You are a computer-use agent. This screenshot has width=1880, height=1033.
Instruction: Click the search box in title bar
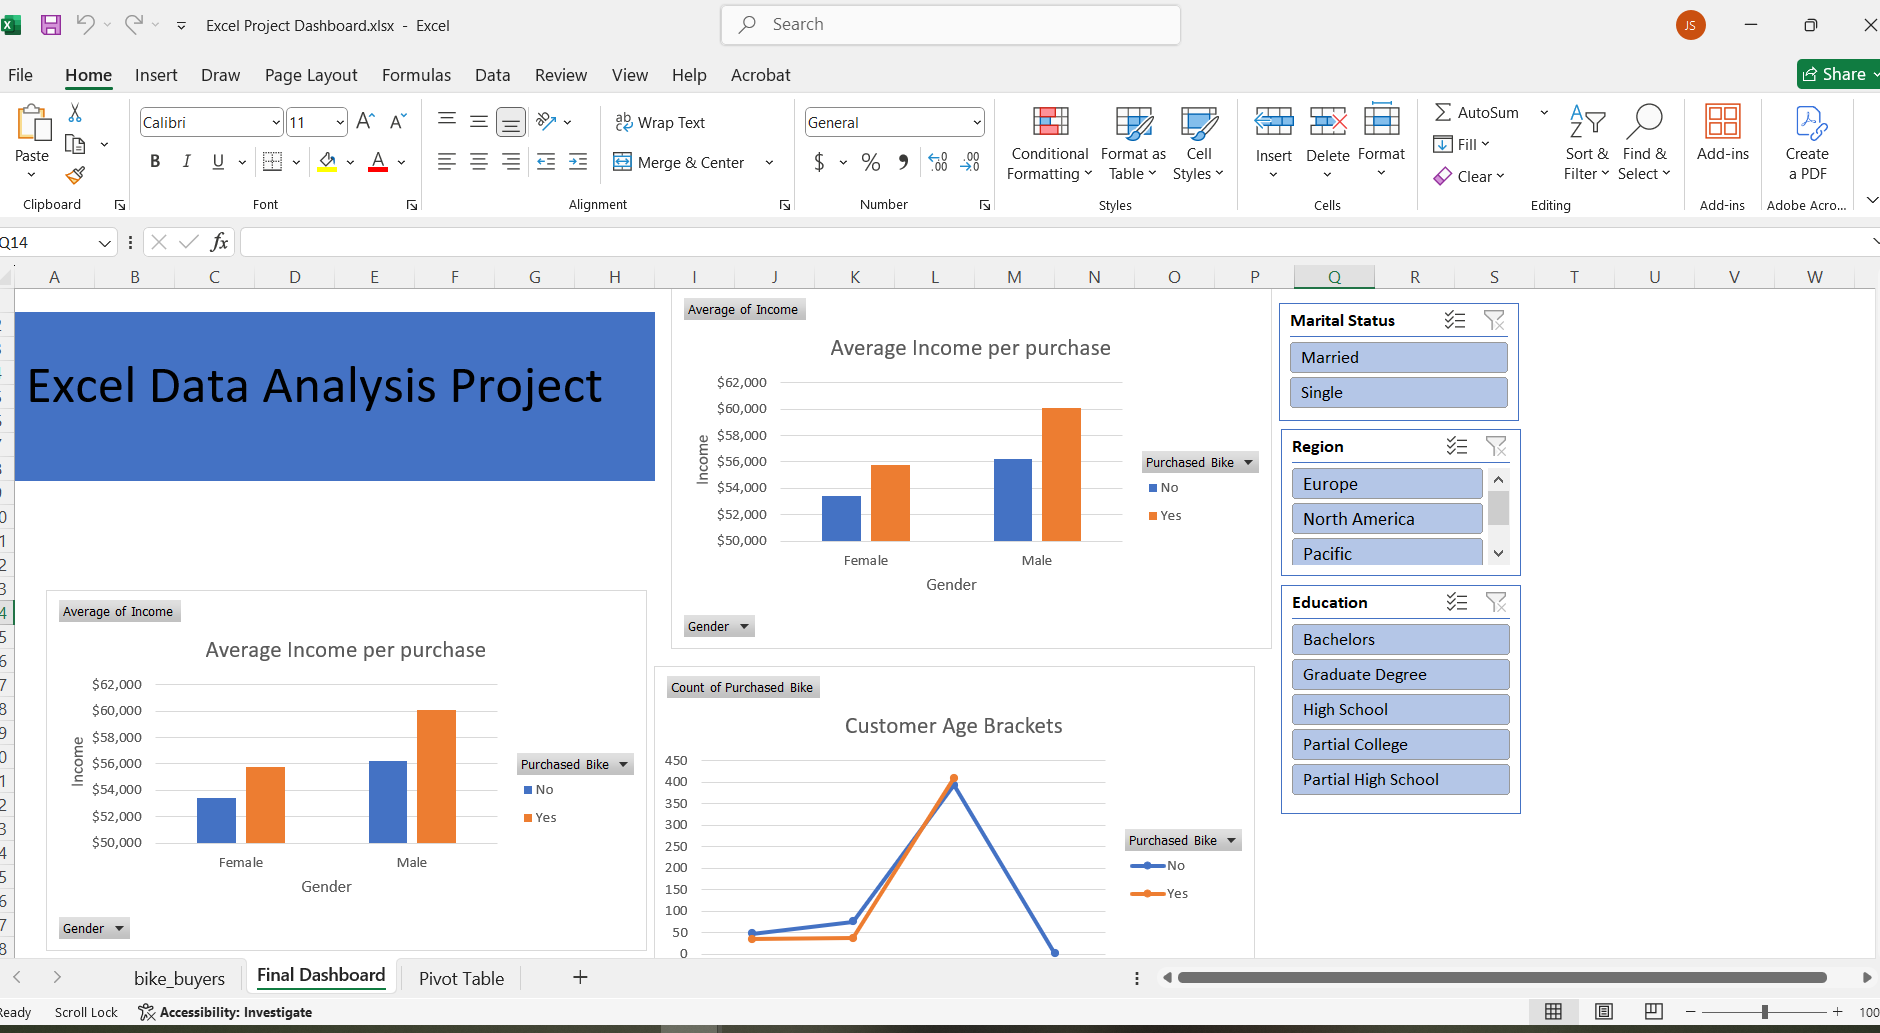[950, 25]
